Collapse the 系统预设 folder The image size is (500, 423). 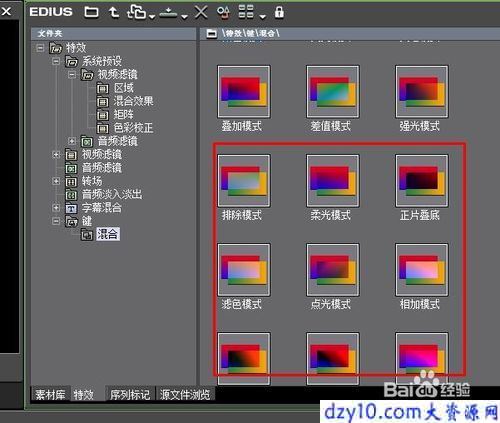(56, 61)
